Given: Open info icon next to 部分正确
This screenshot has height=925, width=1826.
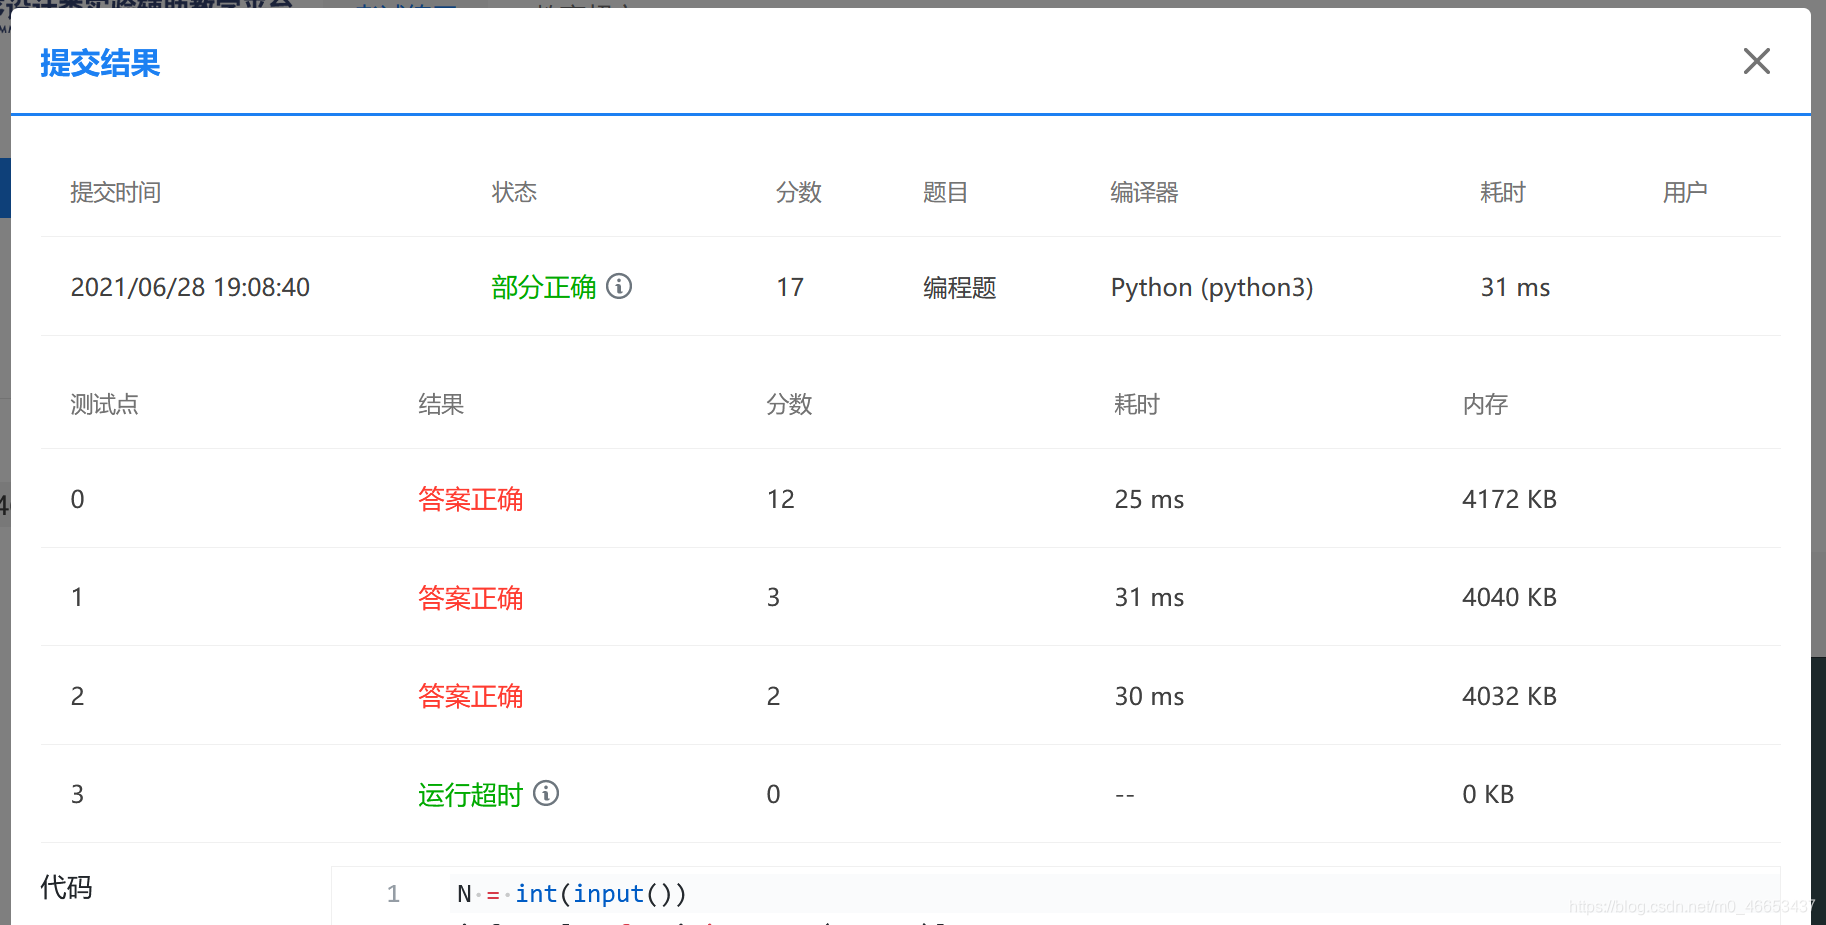Looking at the screenshot, I should (619, 287).
